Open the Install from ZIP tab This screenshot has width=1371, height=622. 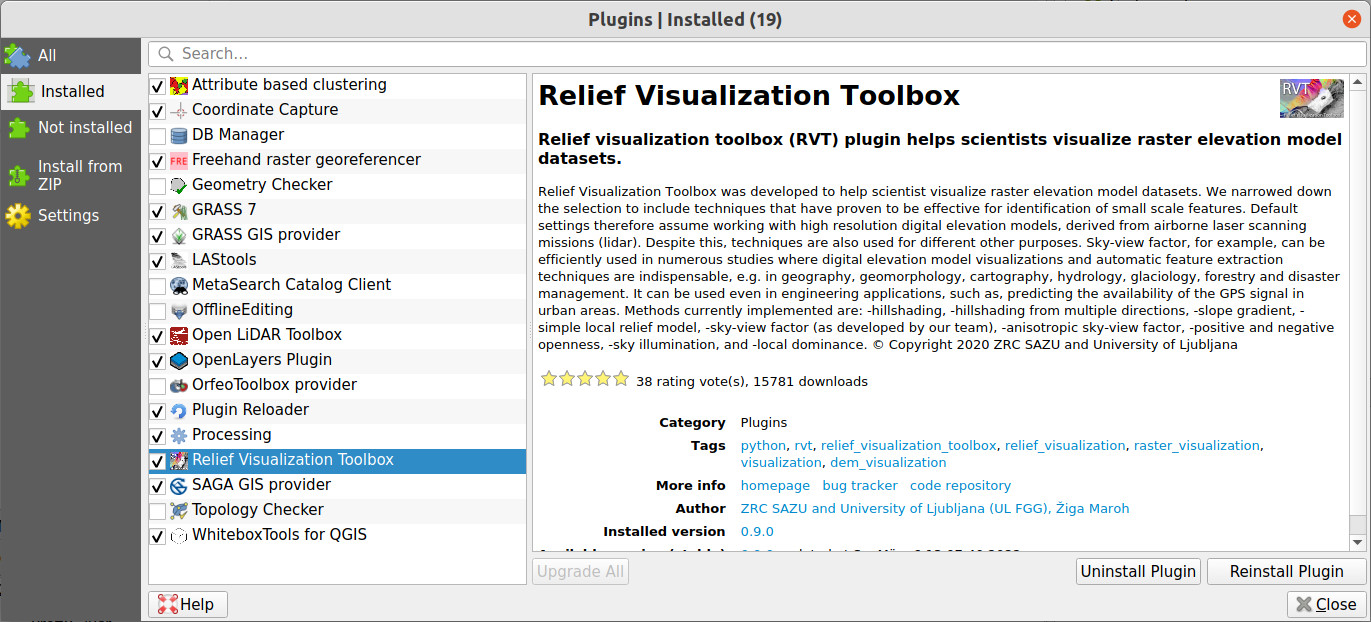[70, 175]
